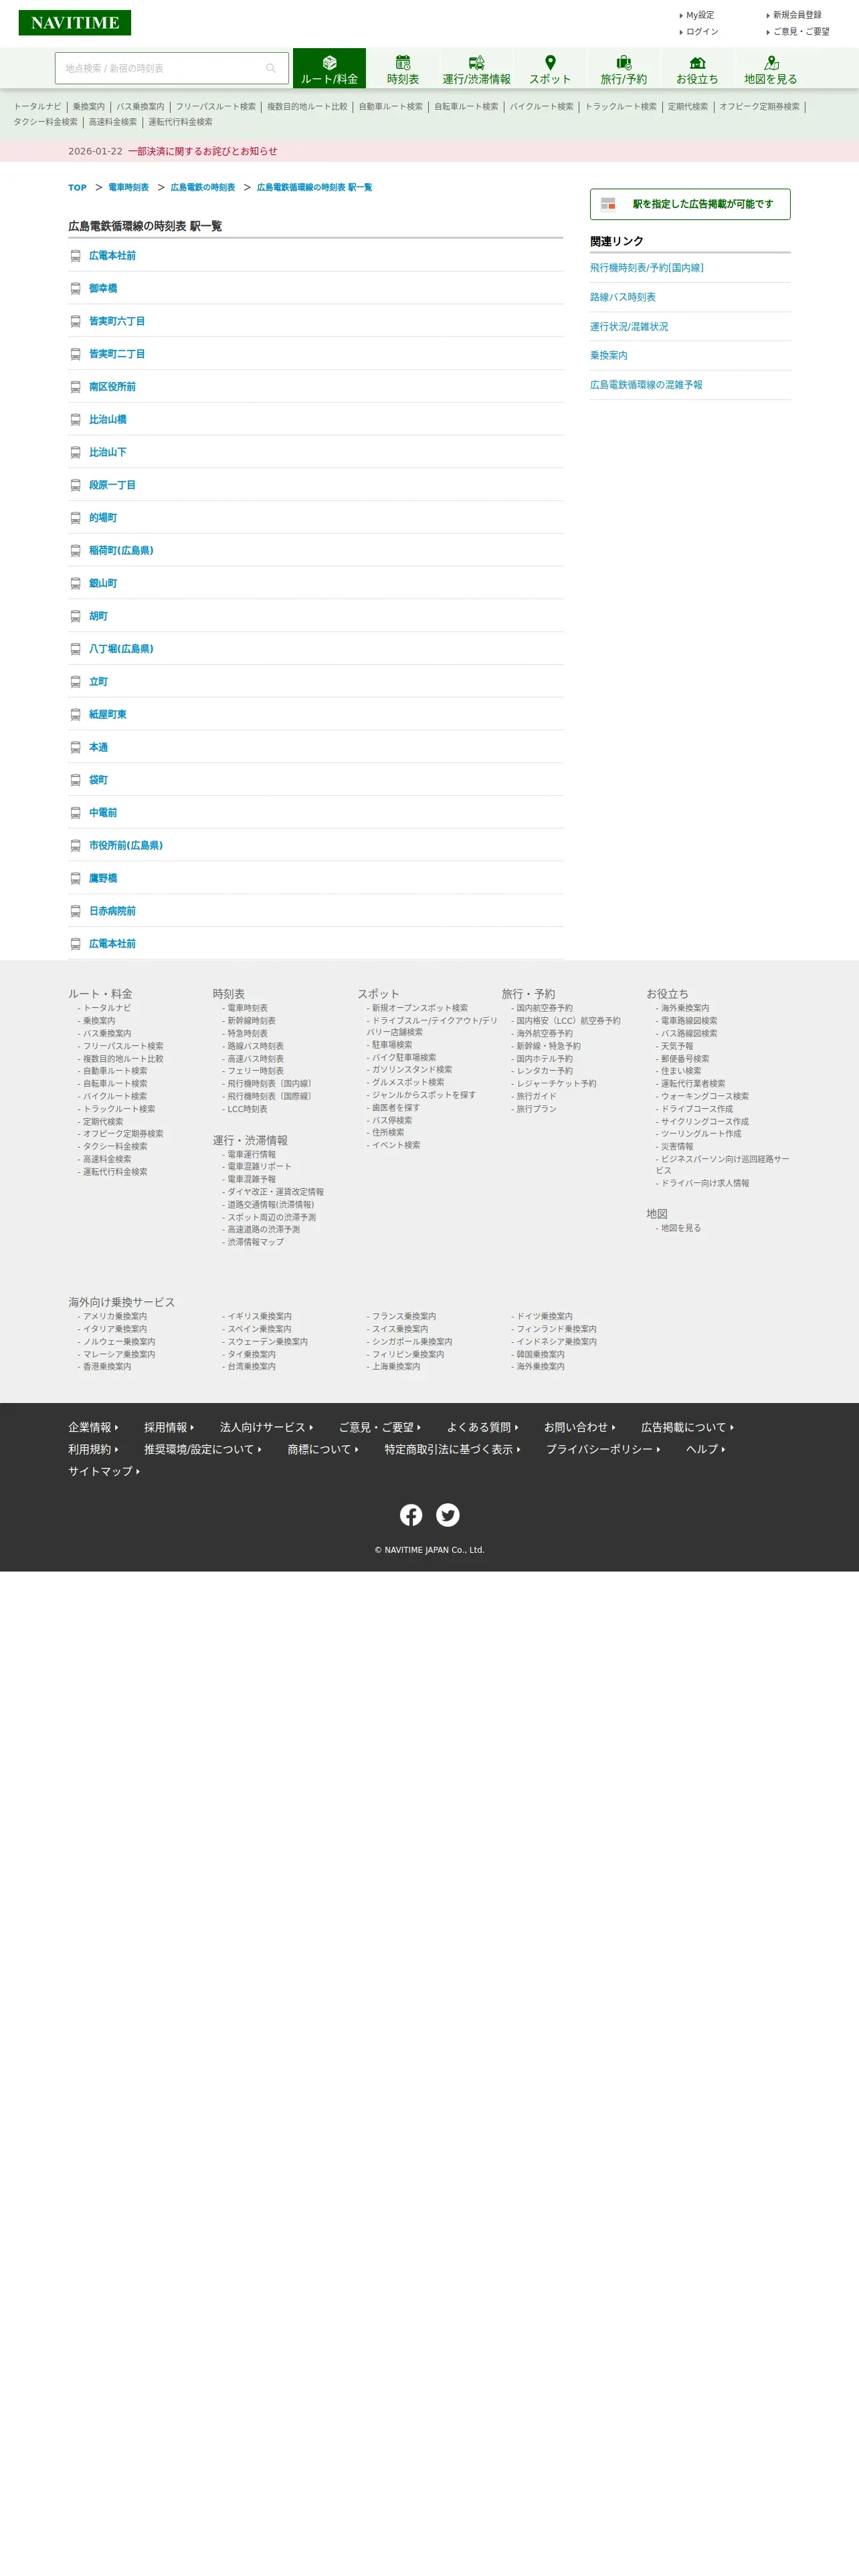Click 駅を指定した広告掲載が可能です button
The height and width of the screenshot is (2576, 859).
tap(690, 204)
